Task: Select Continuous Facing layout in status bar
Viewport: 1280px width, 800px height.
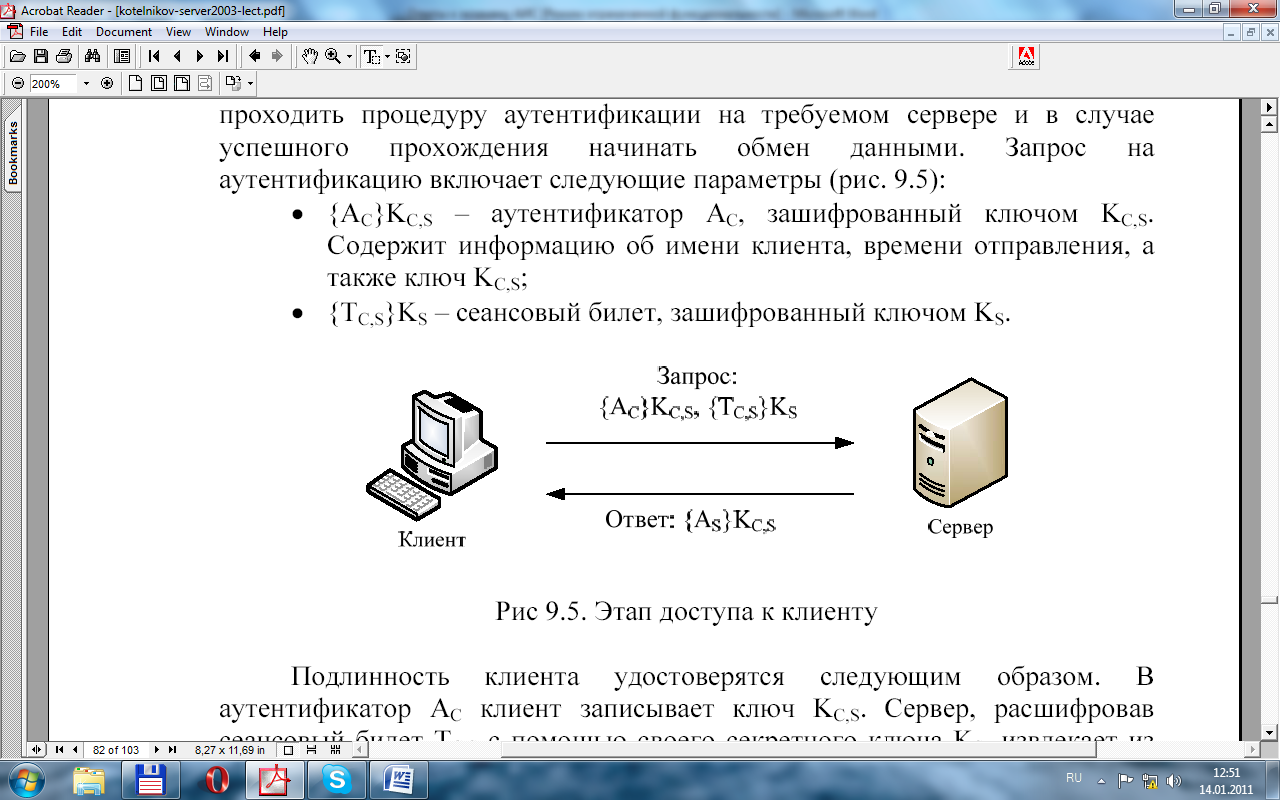Action: tap(334, 749)
